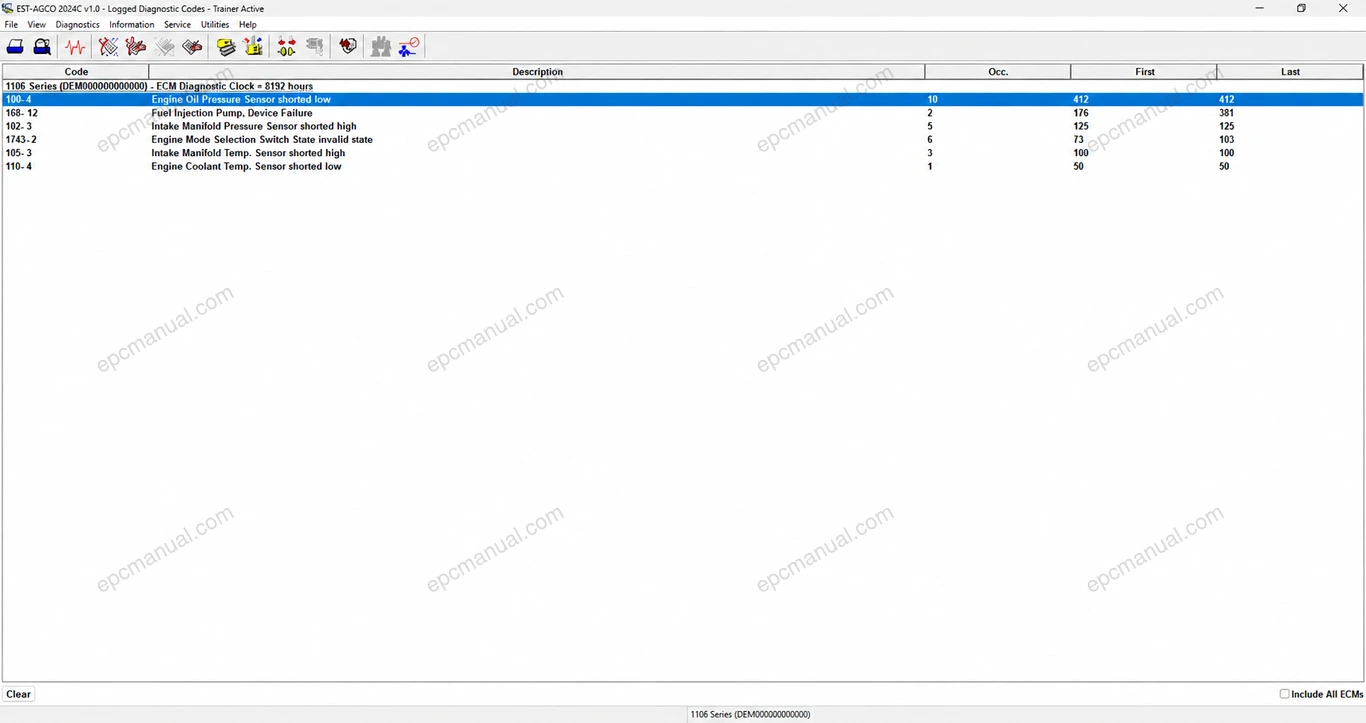The image size is (1366, 723).
Task: Open the File menu
Action: pos(11,24)
